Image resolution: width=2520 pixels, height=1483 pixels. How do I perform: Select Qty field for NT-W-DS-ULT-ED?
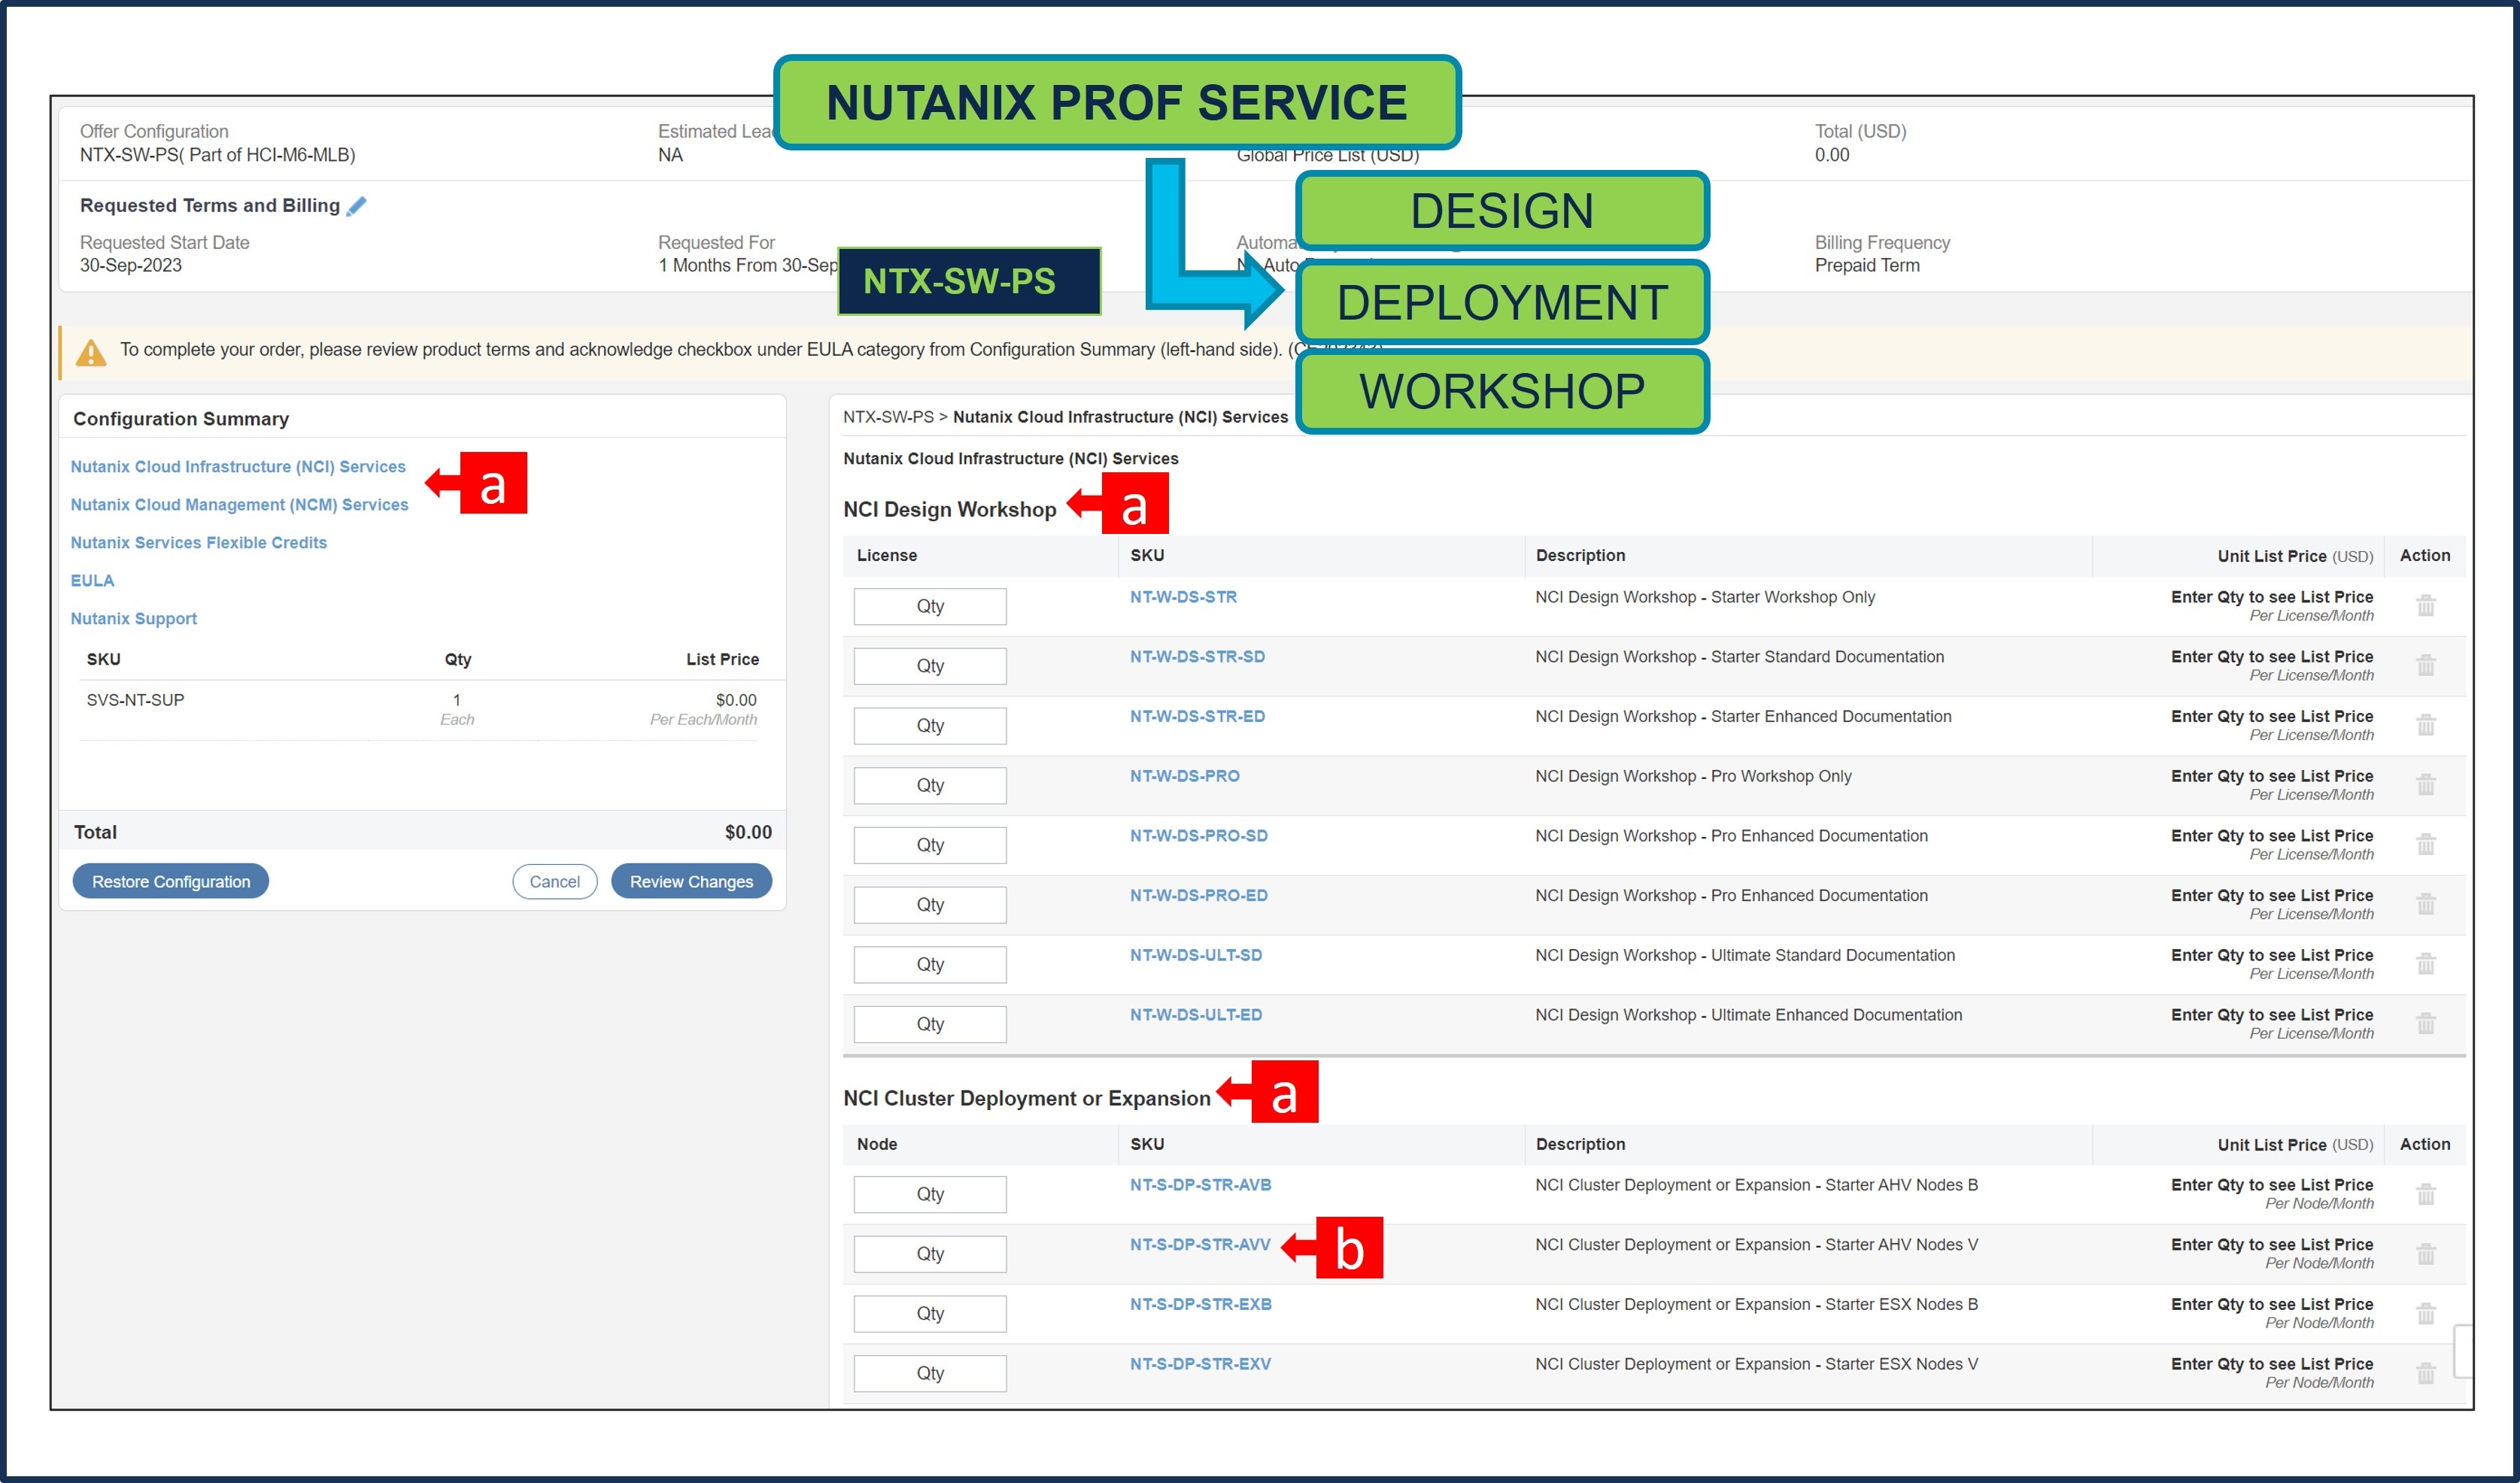930,1024
